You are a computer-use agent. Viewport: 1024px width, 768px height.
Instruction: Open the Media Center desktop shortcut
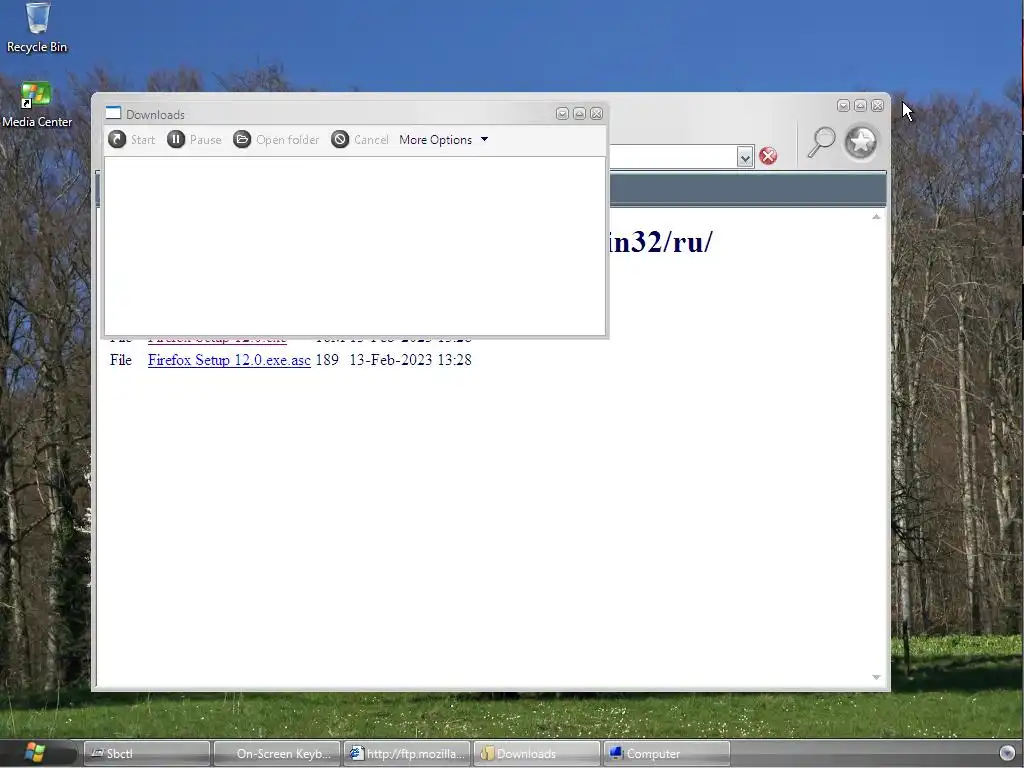click(37, 104)
